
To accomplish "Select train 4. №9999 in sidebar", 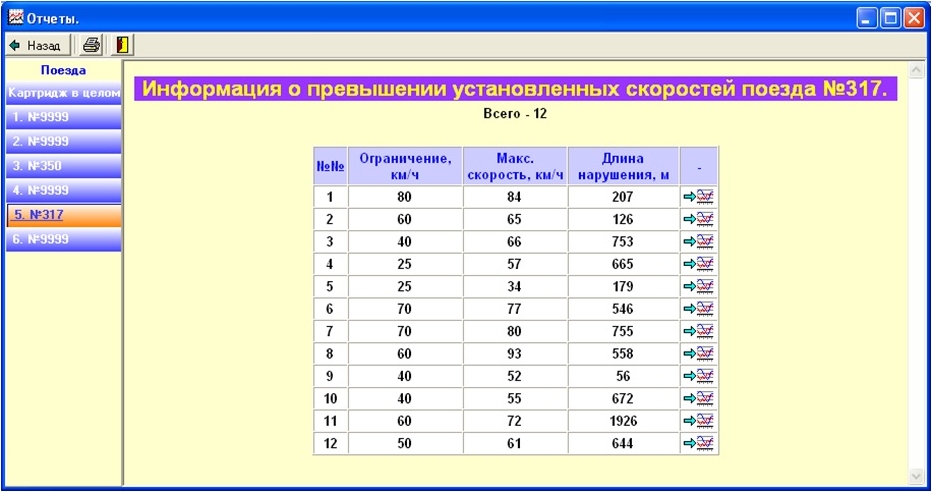I will pos(64,190).
